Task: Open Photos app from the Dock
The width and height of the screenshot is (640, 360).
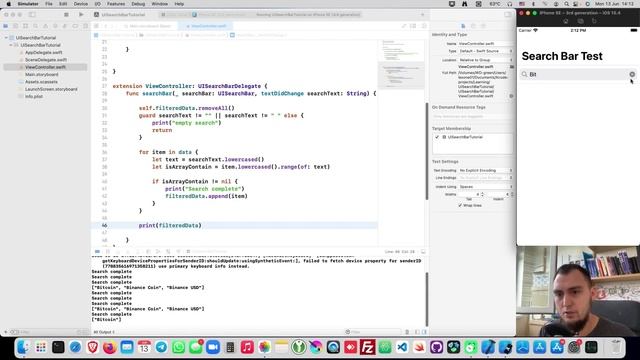Action: pos(264,347)
